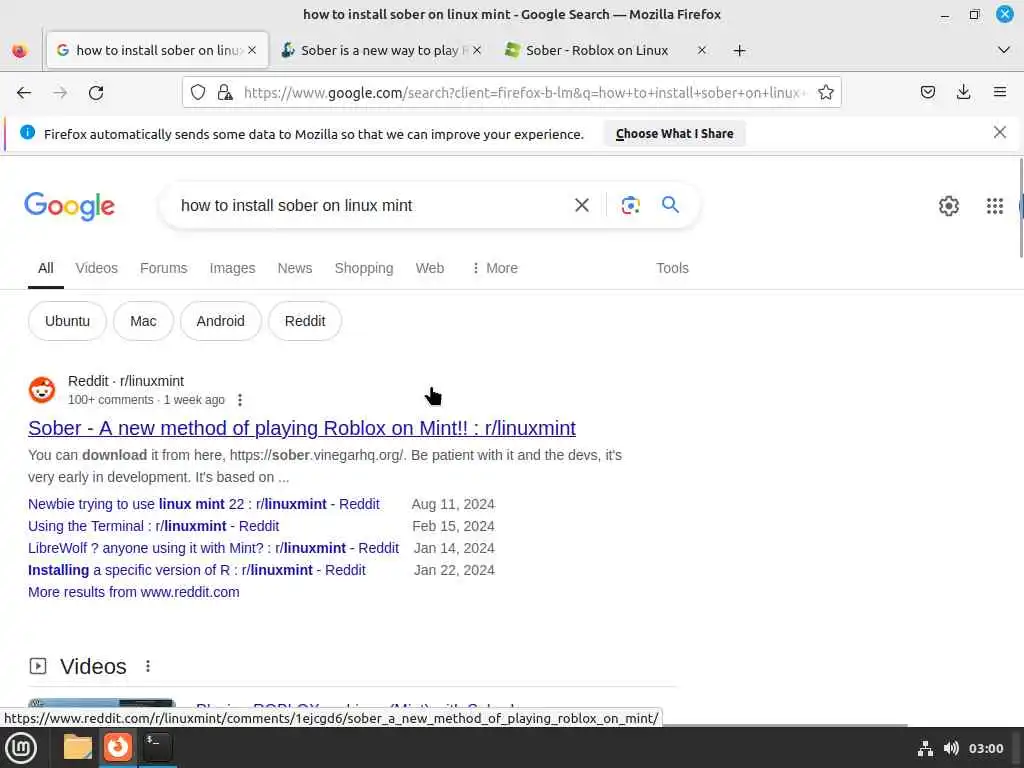The width and height of the screenshot is (1024, 768).
Task: Click the Reddit favicon of first result
Action: [42, 390]
